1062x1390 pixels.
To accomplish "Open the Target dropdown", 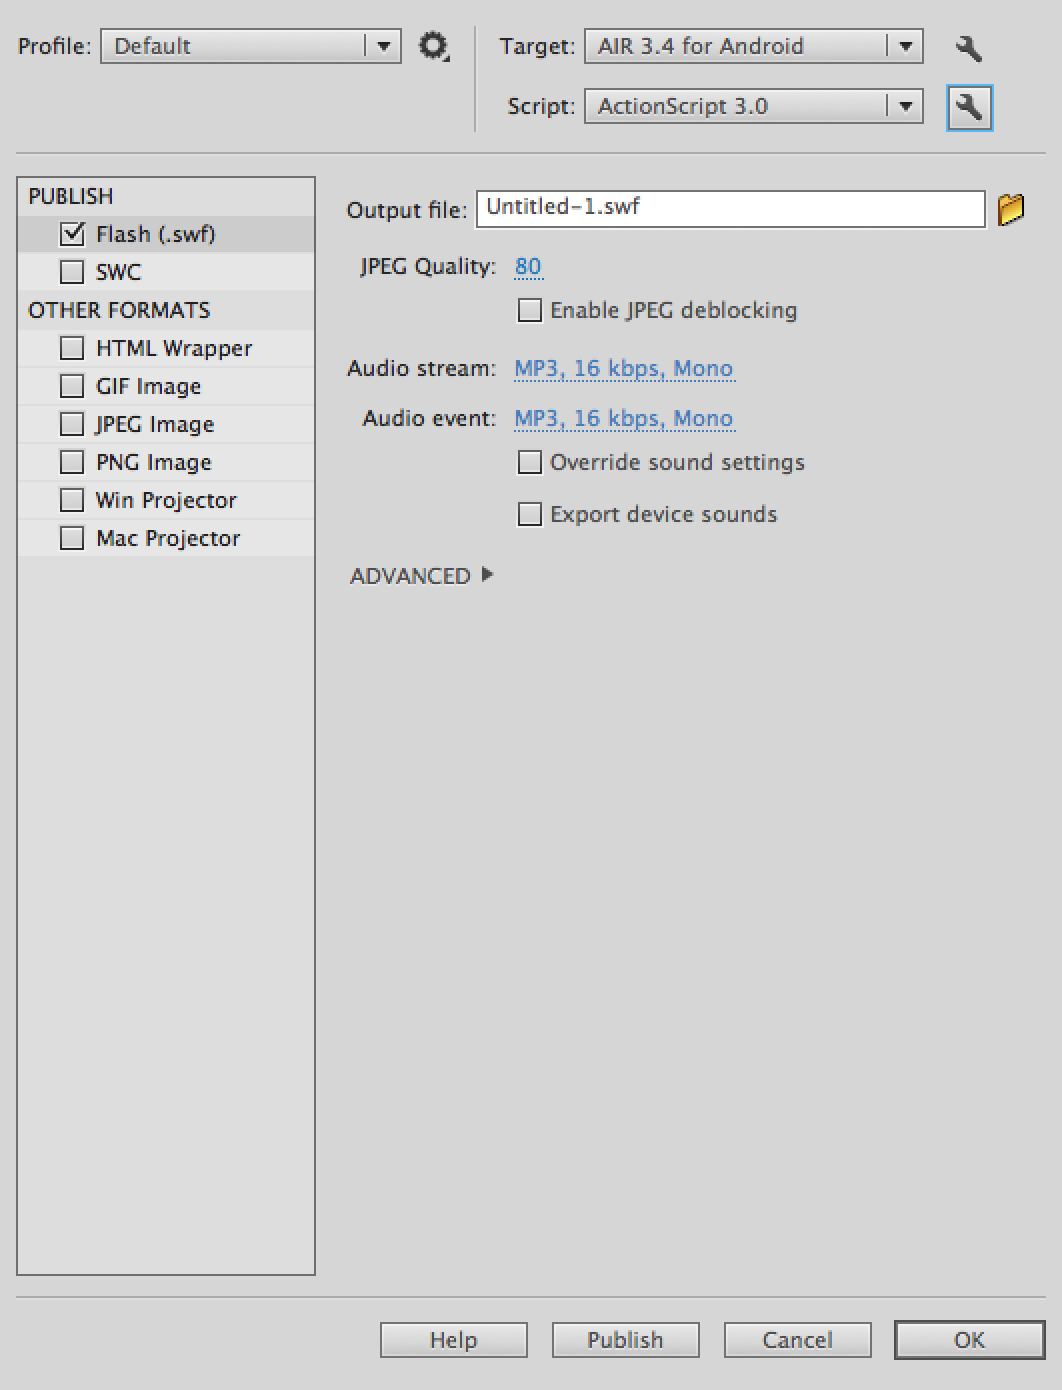I will coord(754,46).
